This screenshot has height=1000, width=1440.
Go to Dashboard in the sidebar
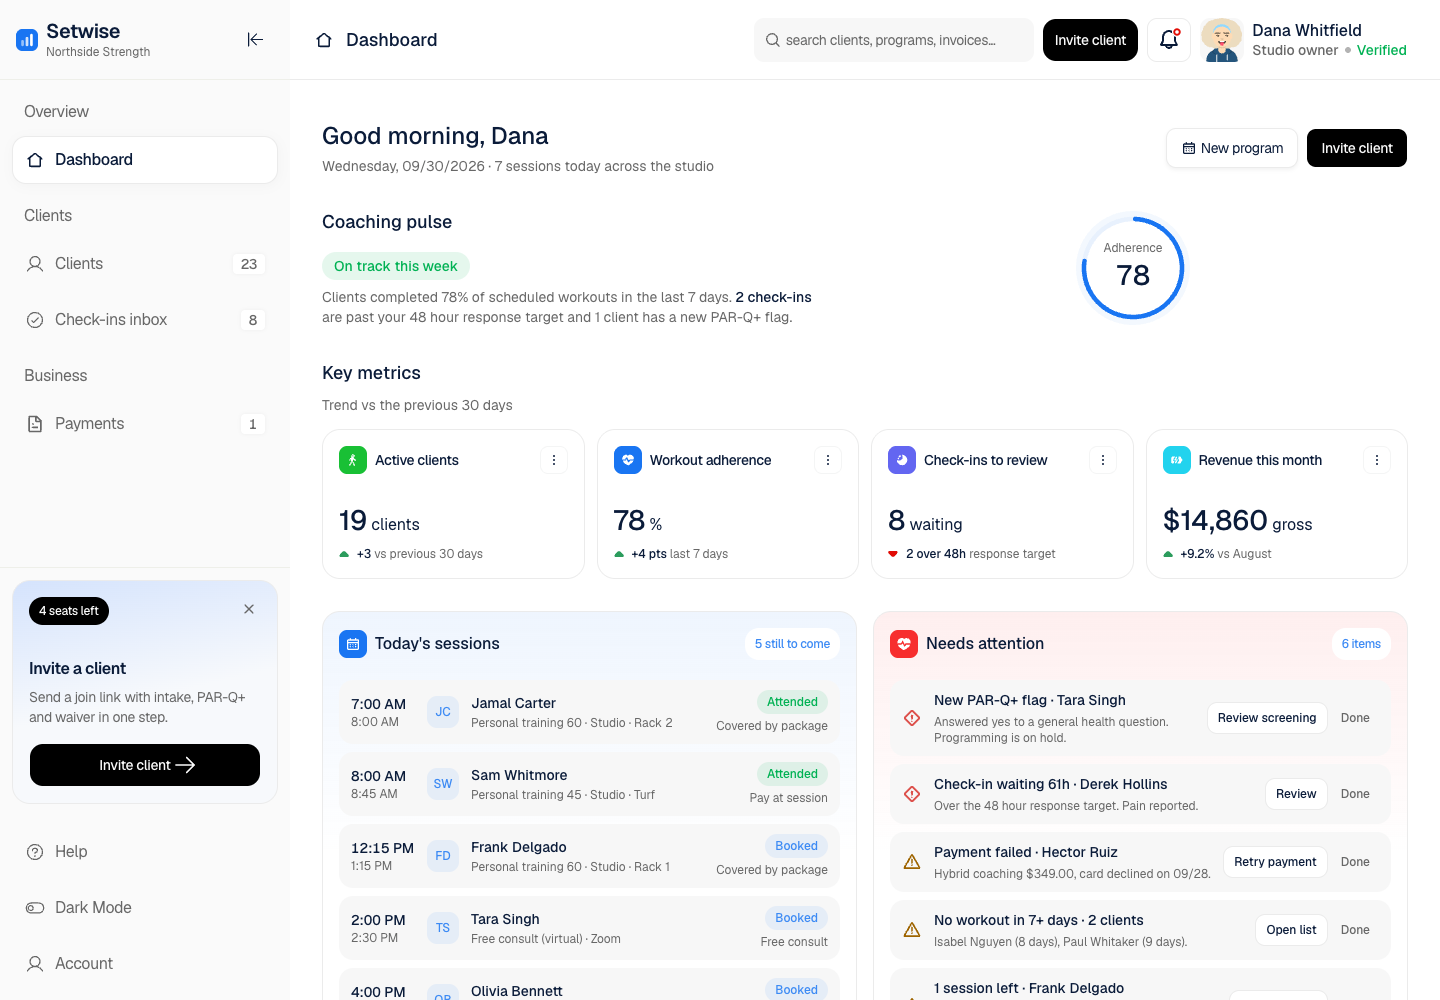(x=145, y=160)
